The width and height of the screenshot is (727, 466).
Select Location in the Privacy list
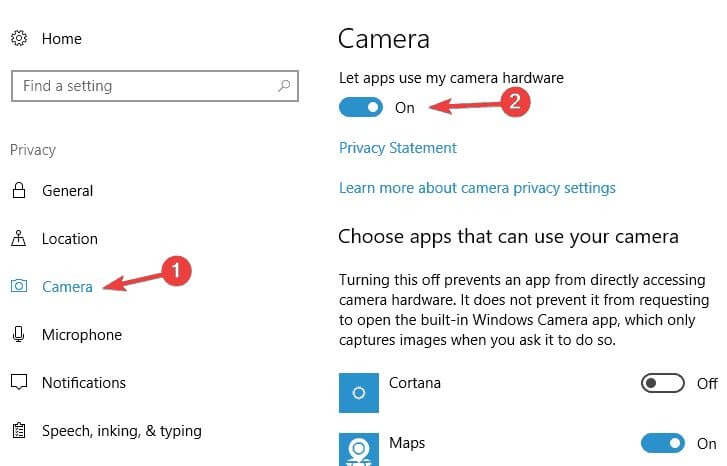[x=69, y=239]
